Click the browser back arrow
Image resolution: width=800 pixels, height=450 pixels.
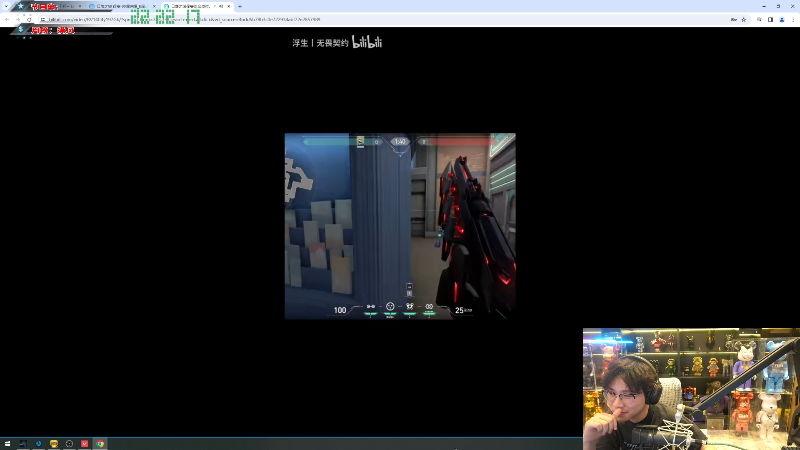tap(7, 19)
